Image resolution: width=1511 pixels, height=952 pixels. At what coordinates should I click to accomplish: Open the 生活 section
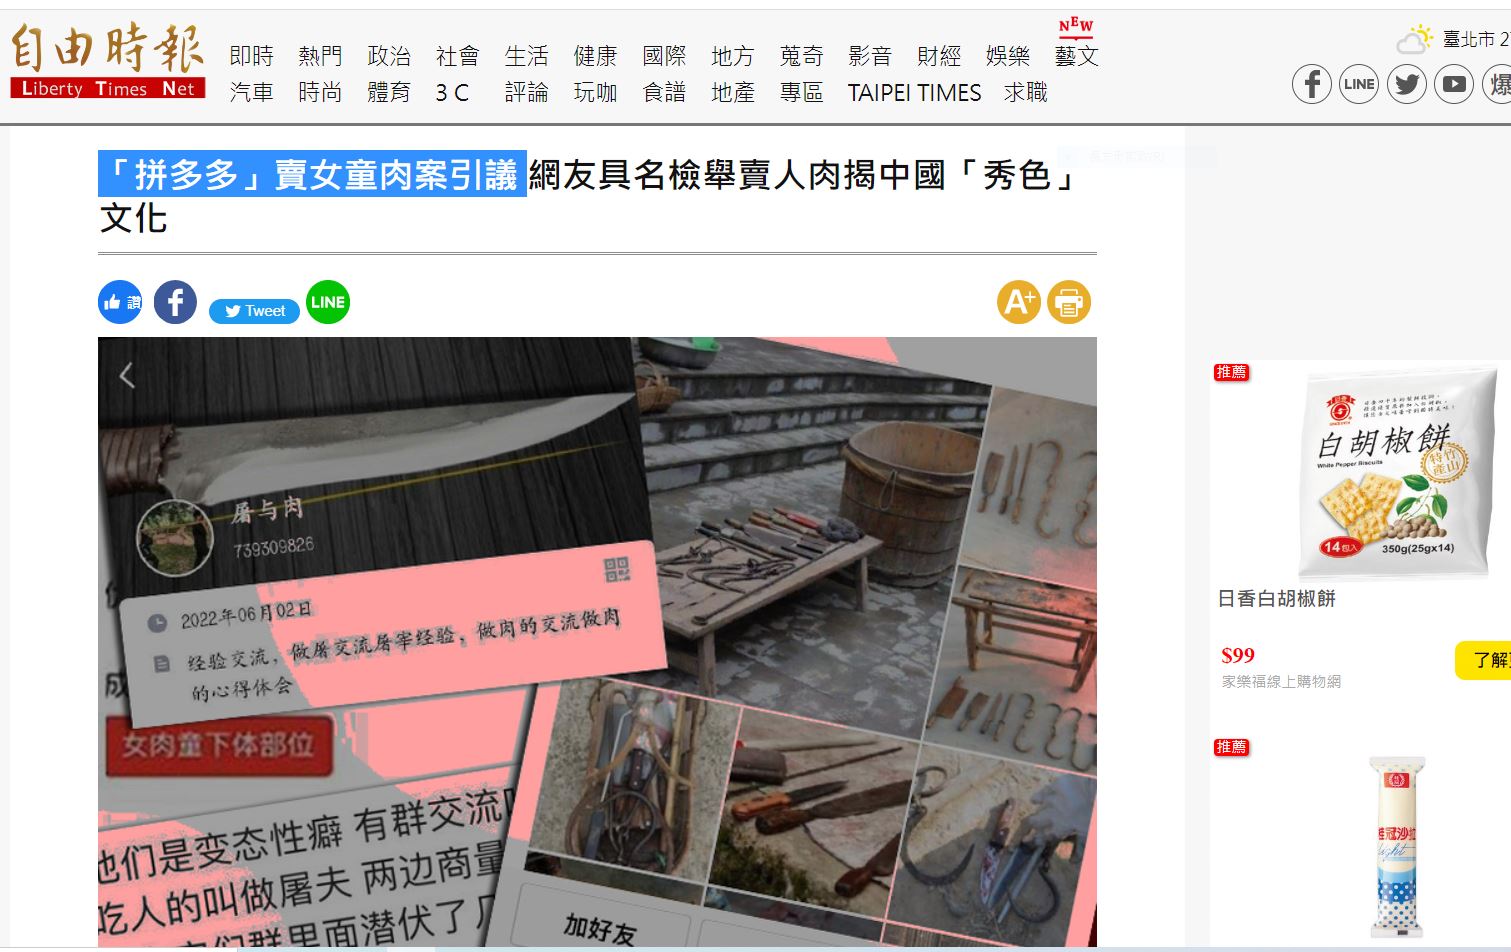tap(527, 56)
